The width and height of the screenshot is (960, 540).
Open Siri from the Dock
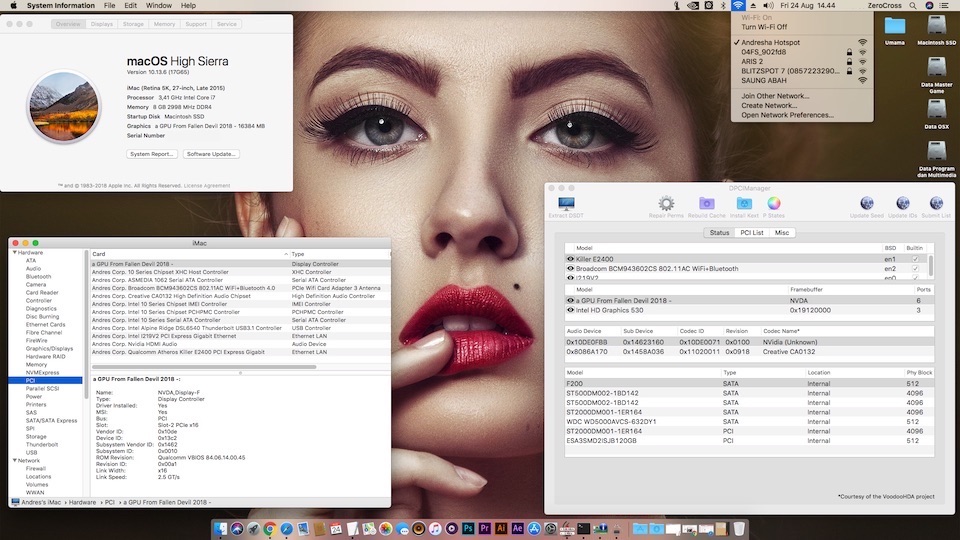(237, 528)
